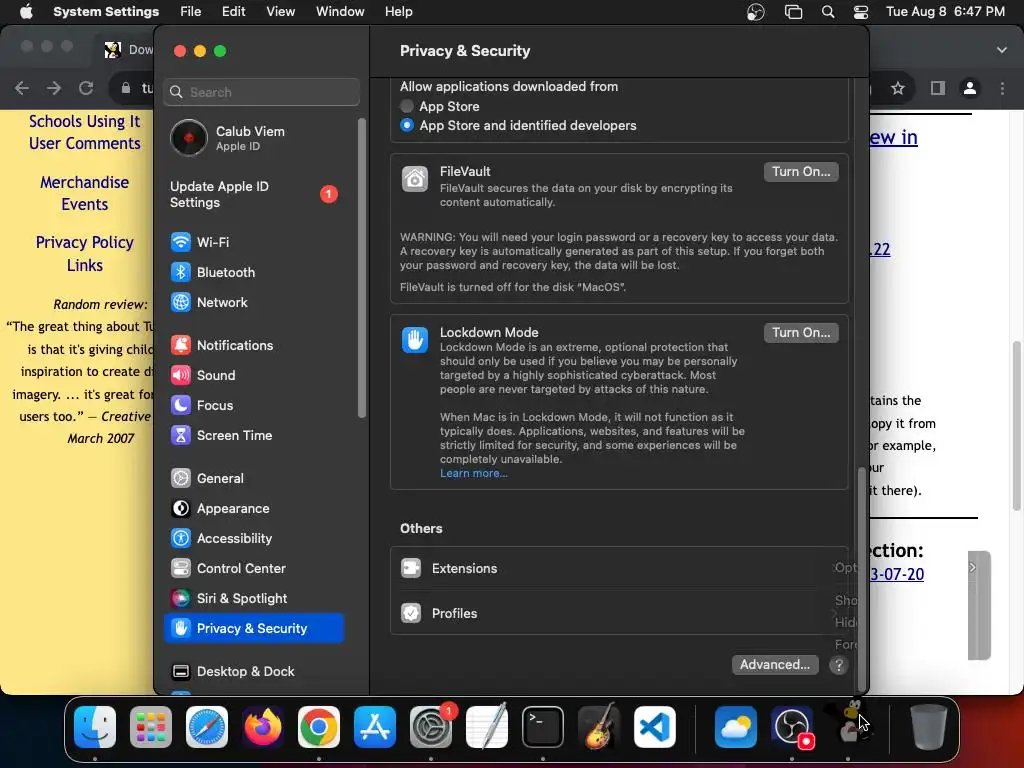Image resolution: width=1024 pixels, height=768 pixels.
Task: Turn on Lockdown Mode
Action: tap(801, 332)
